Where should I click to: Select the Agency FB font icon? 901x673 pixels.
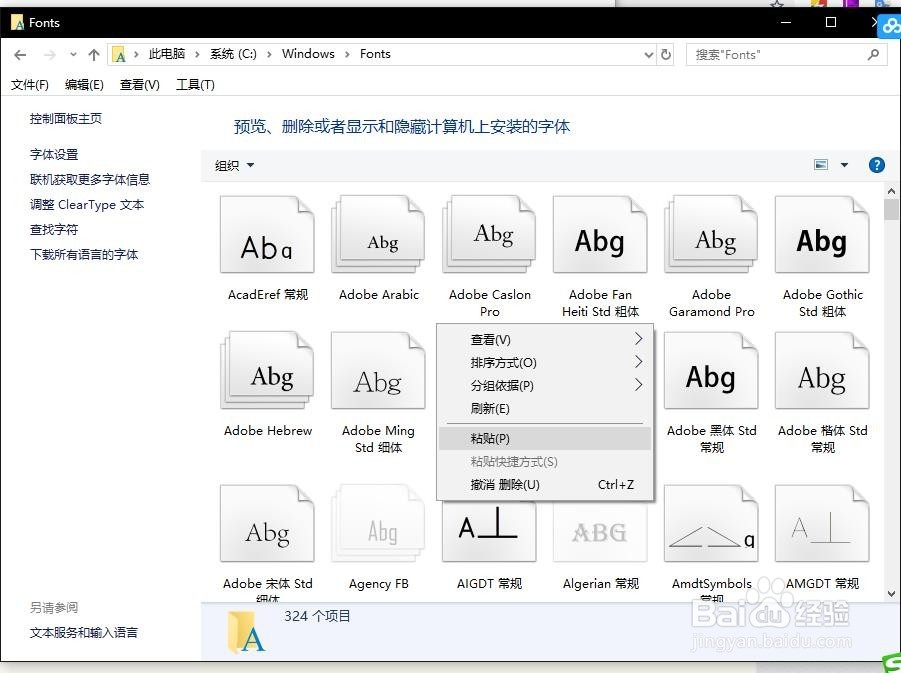[378, 524]
